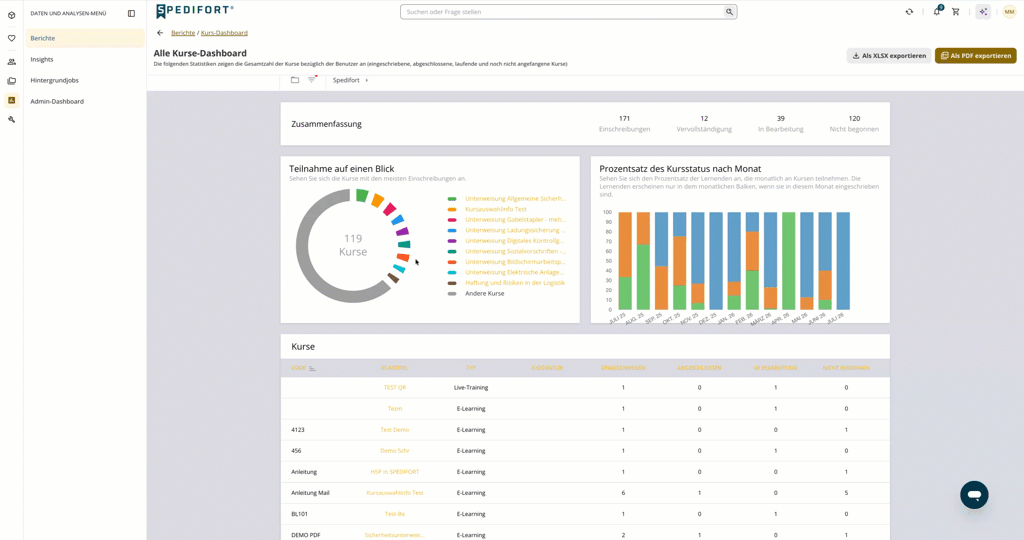Export as PDF
1024x540 pixels.
(976, 56)
